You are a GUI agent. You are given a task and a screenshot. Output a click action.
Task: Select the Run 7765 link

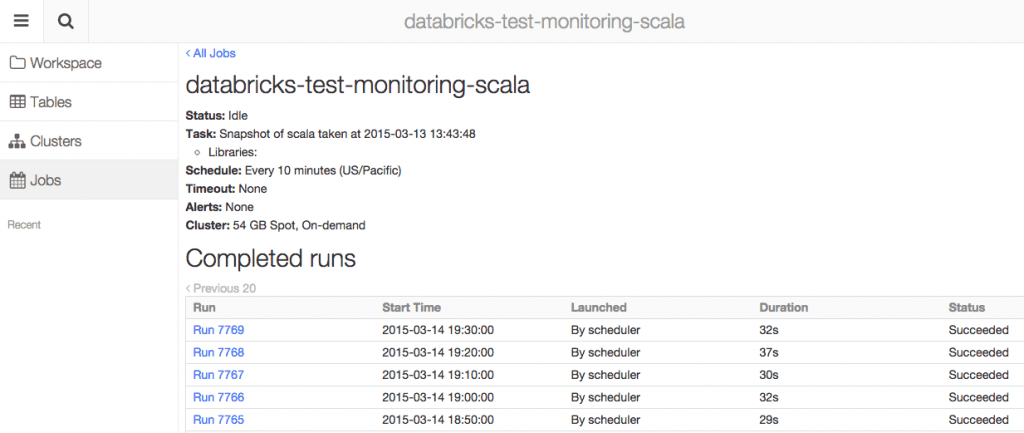click(x=218, y=420)
